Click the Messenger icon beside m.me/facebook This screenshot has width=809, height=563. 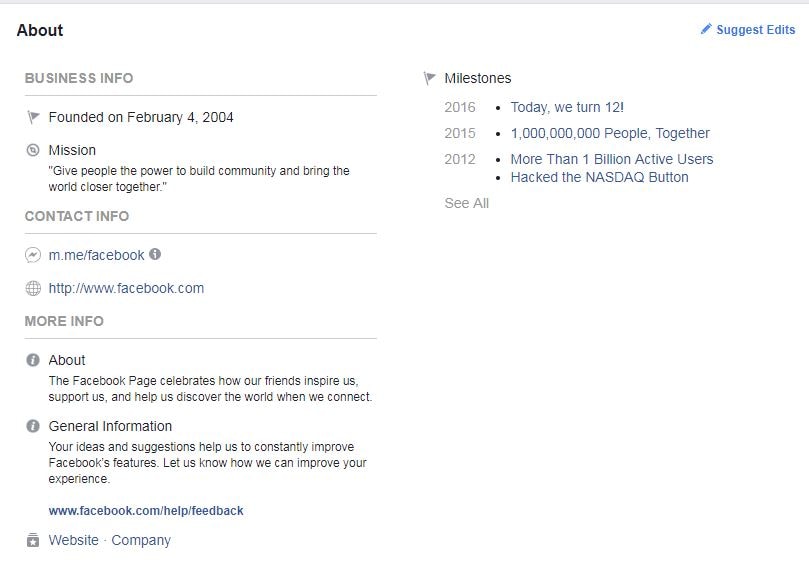click(x=33, y=255)
